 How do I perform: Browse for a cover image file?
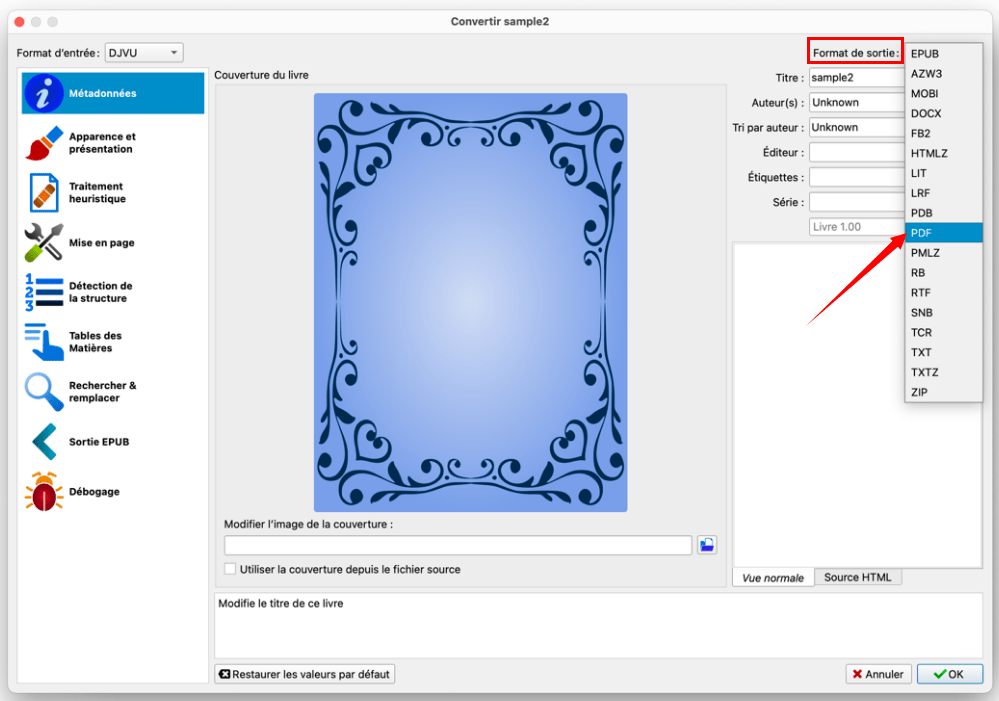(707, 545)
